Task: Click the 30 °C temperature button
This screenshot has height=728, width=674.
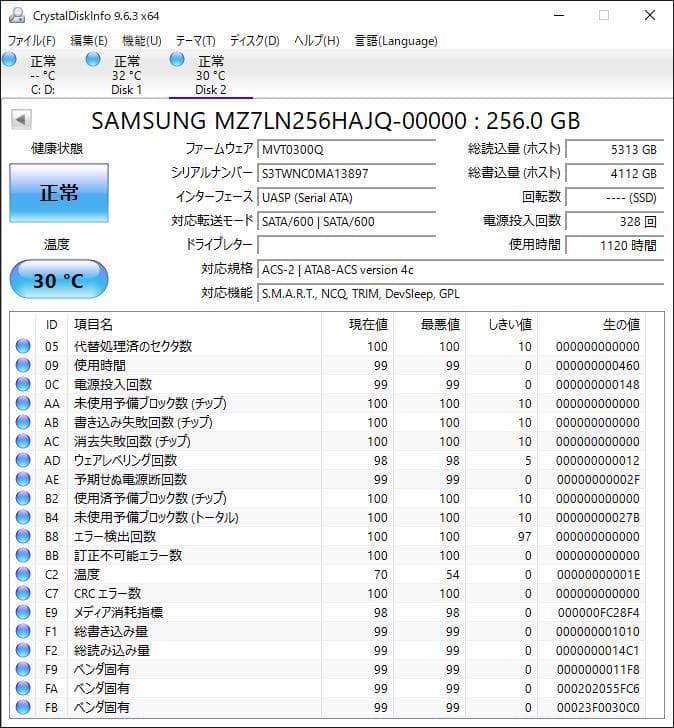Action: [x=59, y=280]
